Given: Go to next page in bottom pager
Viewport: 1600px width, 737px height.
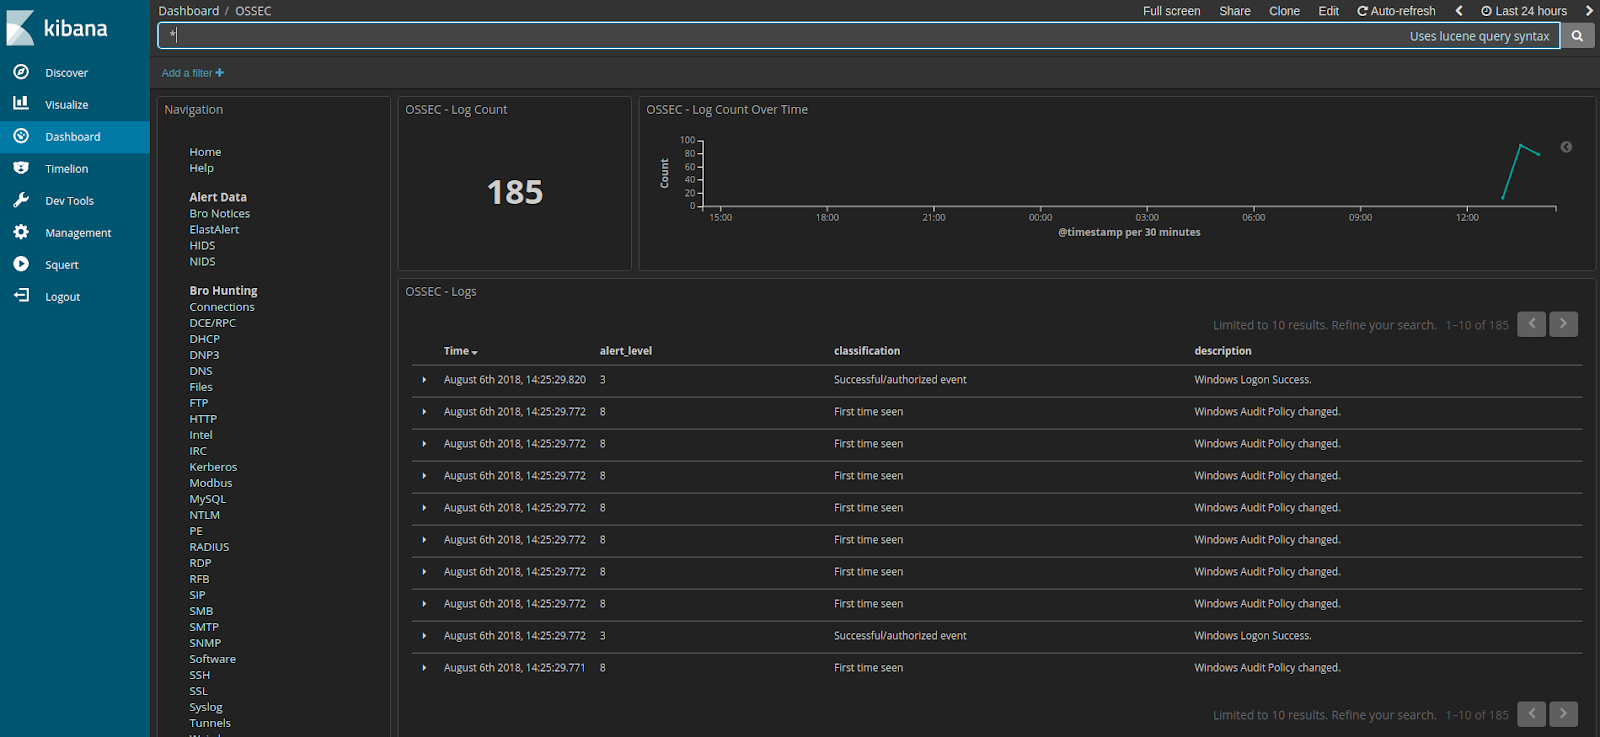Looking at the screenshot, I should click(x=1563, y=714).
